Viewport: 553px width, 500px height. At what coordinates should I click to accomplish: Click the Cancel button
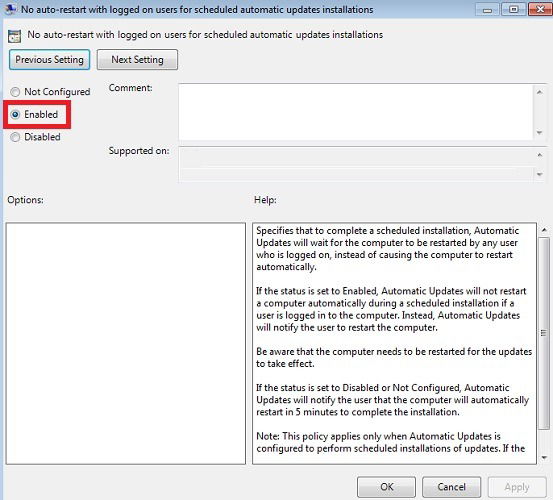coord(451,487)
